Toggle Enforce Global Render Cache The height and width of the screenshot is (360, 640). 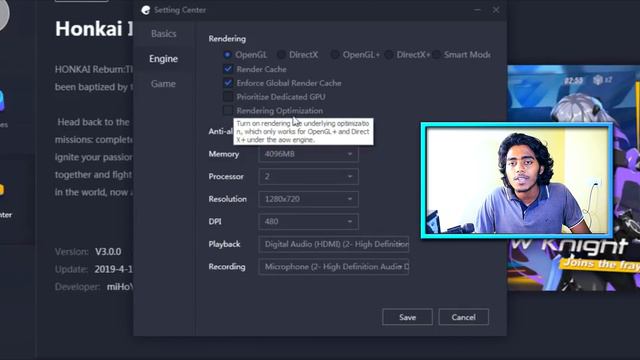[x=228, y=83]
